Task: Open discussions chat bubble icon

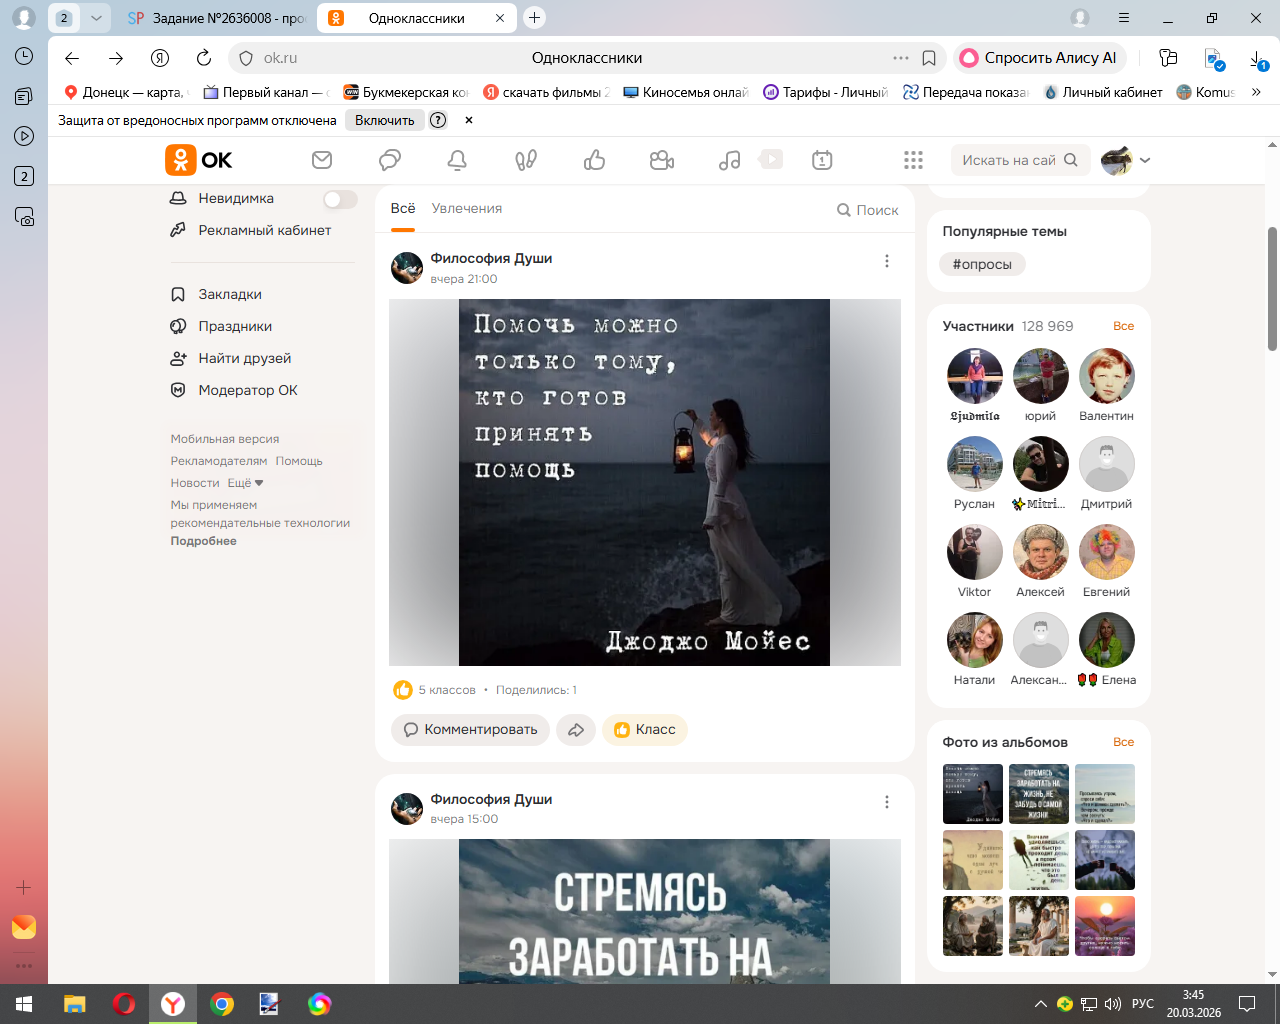Action: 390,160
